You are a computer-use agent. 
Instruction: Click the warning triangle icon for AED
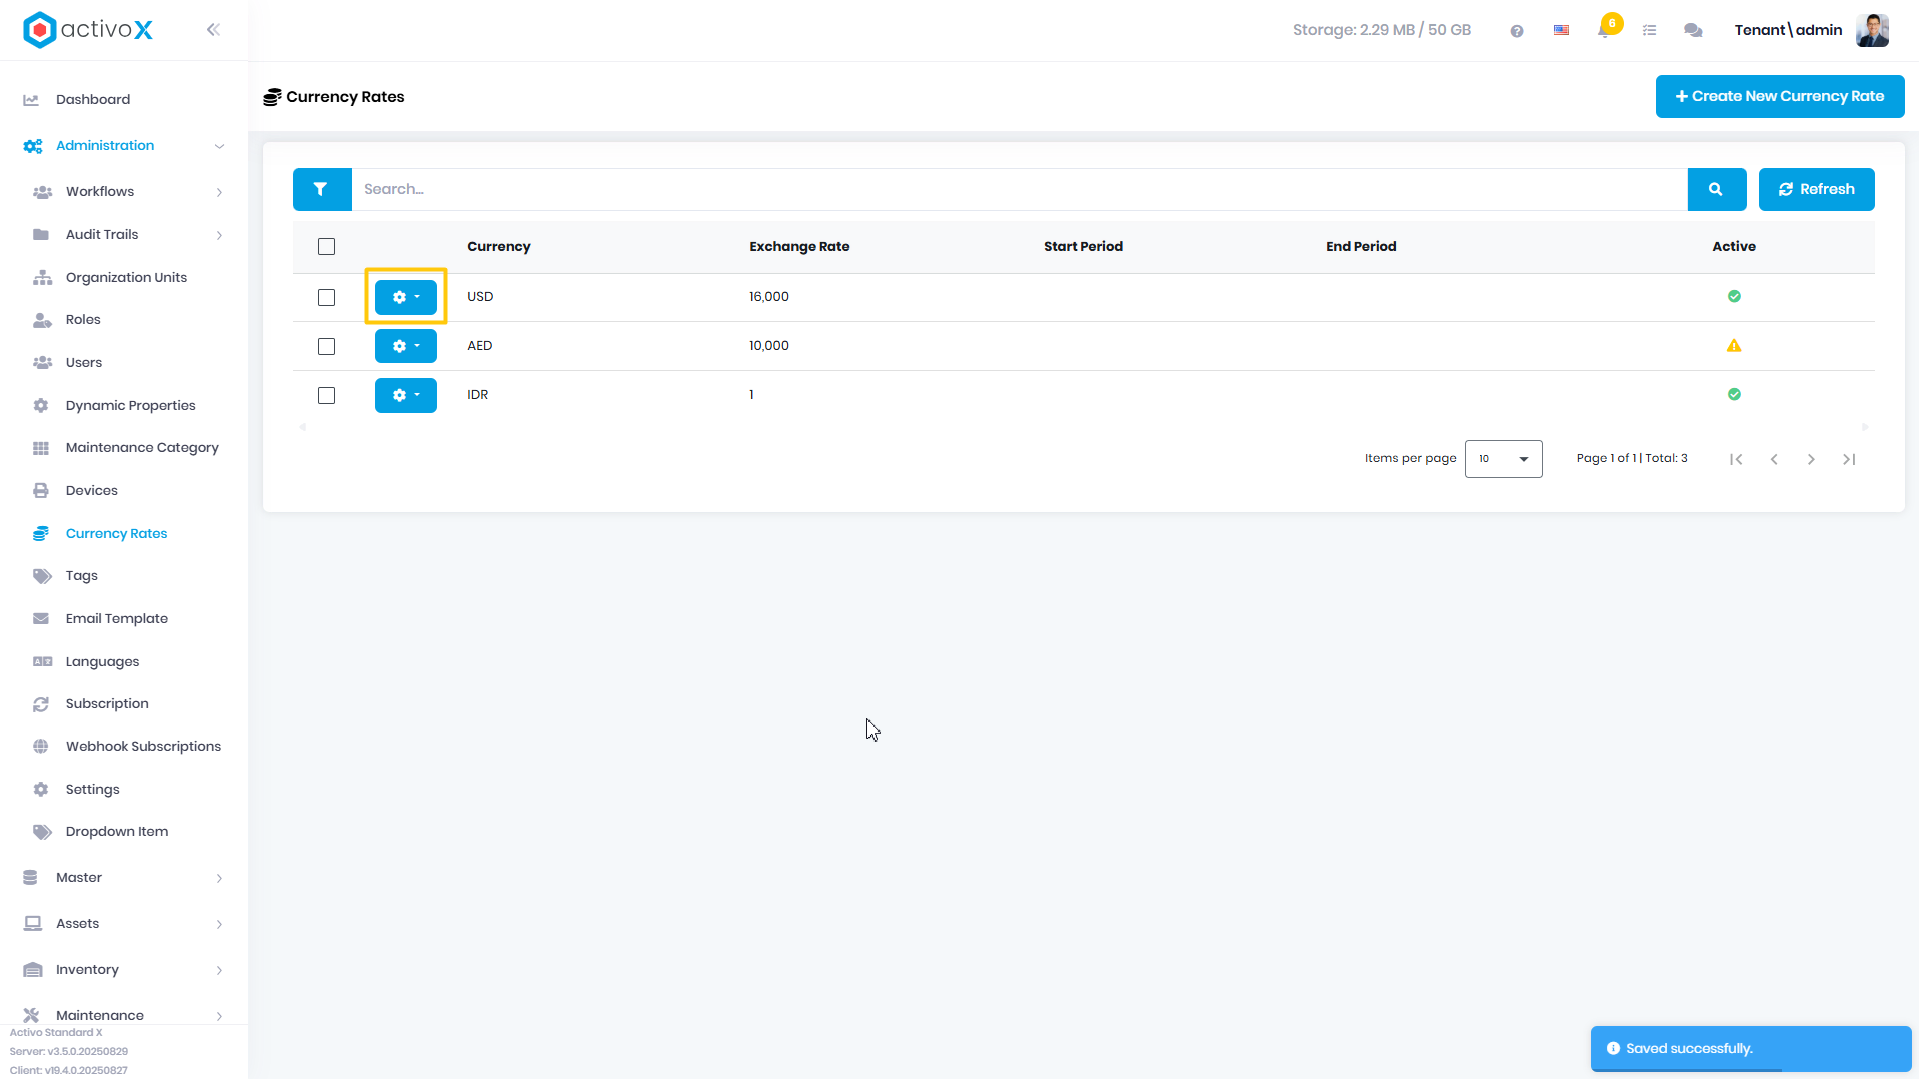1734,345
